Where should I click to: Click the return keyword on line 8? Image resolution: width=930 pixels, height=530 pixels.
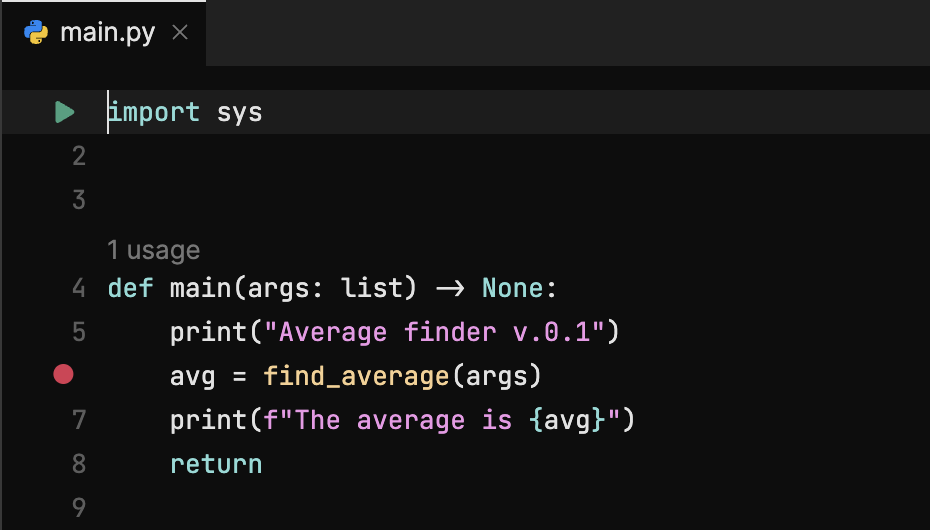(x=216, y=464)
